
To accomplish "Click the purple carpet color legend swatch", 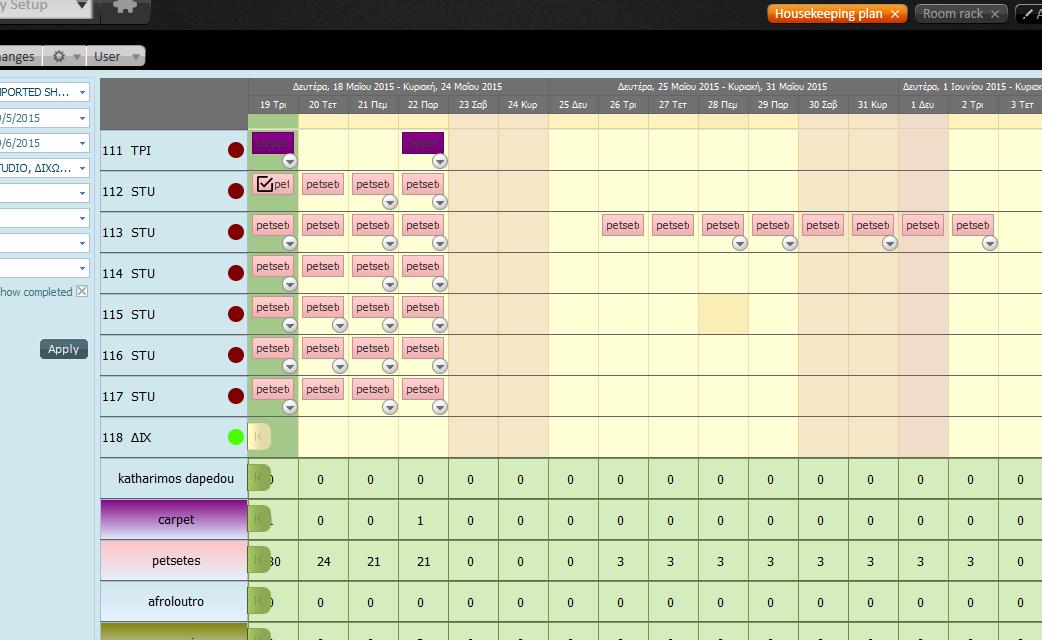I will click(x=175, y=520).
